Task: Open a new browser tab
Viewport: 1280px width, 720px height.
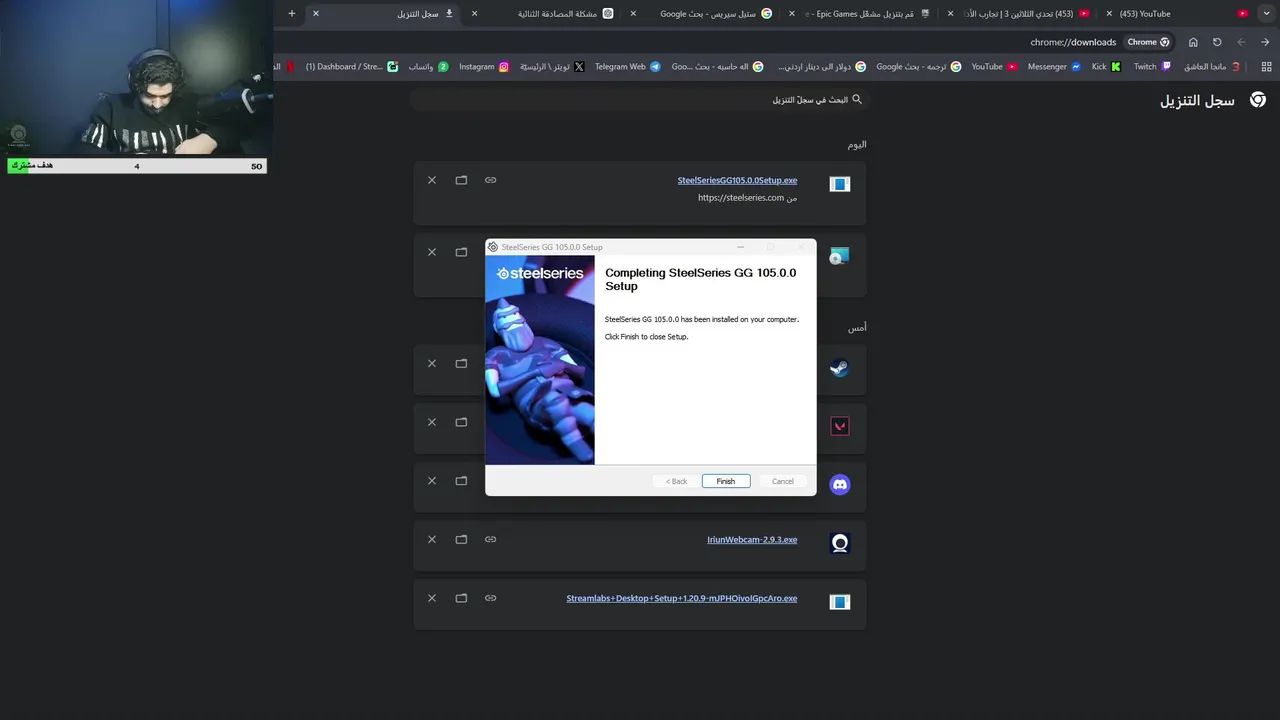Action: click(291, 14)
